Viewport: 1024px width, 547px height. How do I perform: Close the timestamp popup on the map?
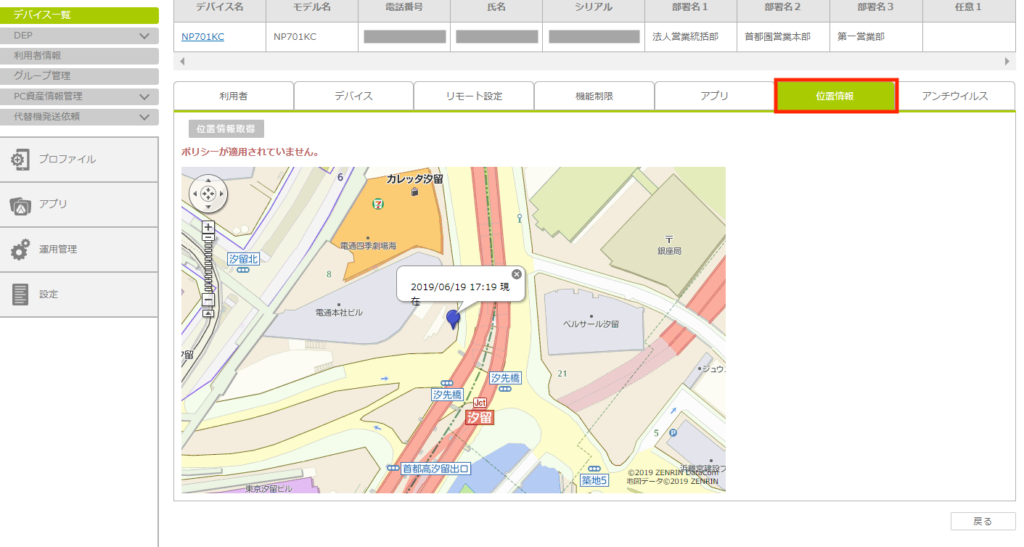click(x=517, y=274)
